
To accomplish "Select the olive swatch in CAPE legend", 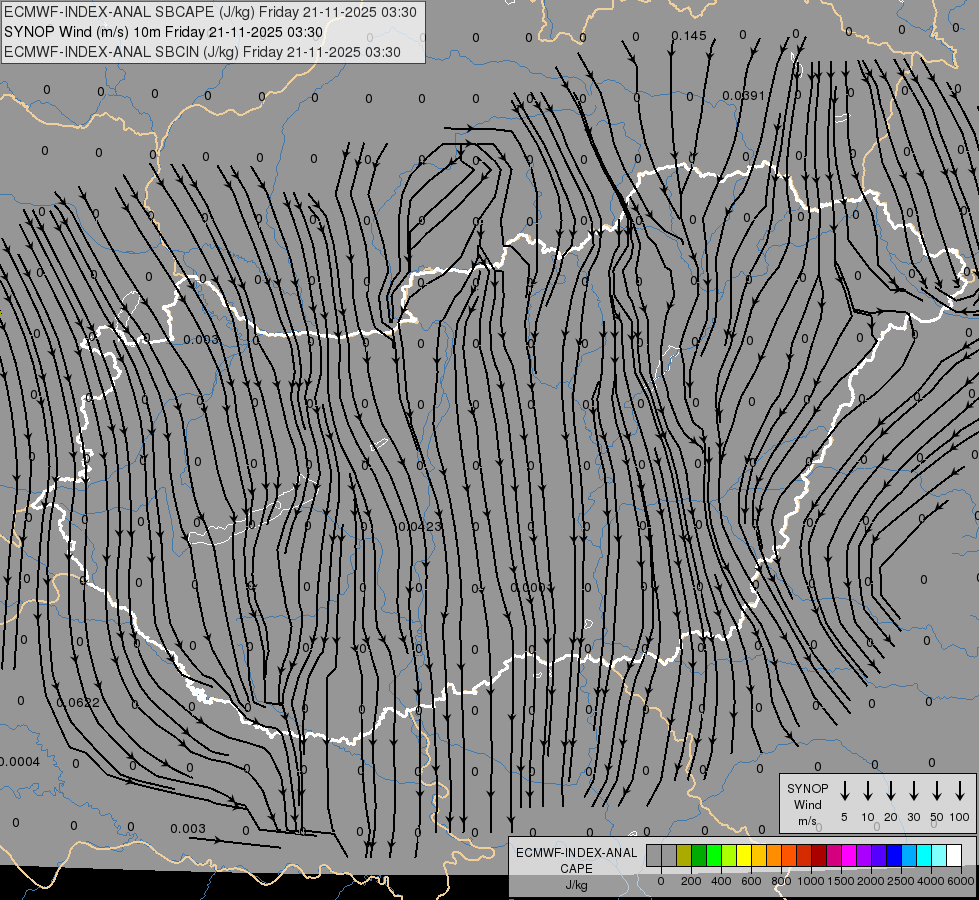I will point(684,855).
